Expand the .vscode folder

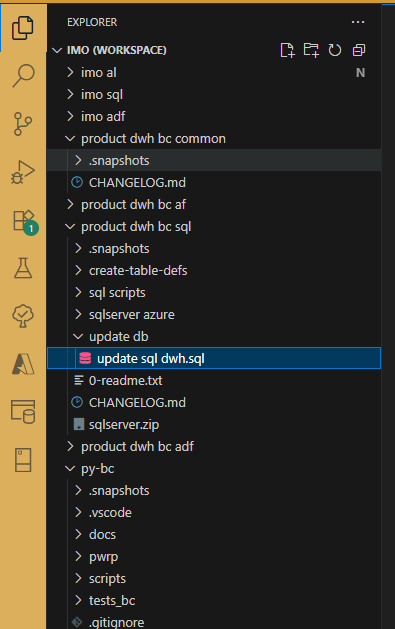click(x=78, y=512)
